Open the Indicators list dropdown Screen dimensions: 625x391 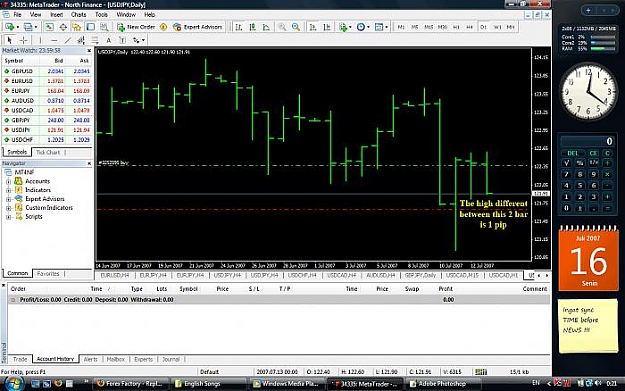(345, 27)
